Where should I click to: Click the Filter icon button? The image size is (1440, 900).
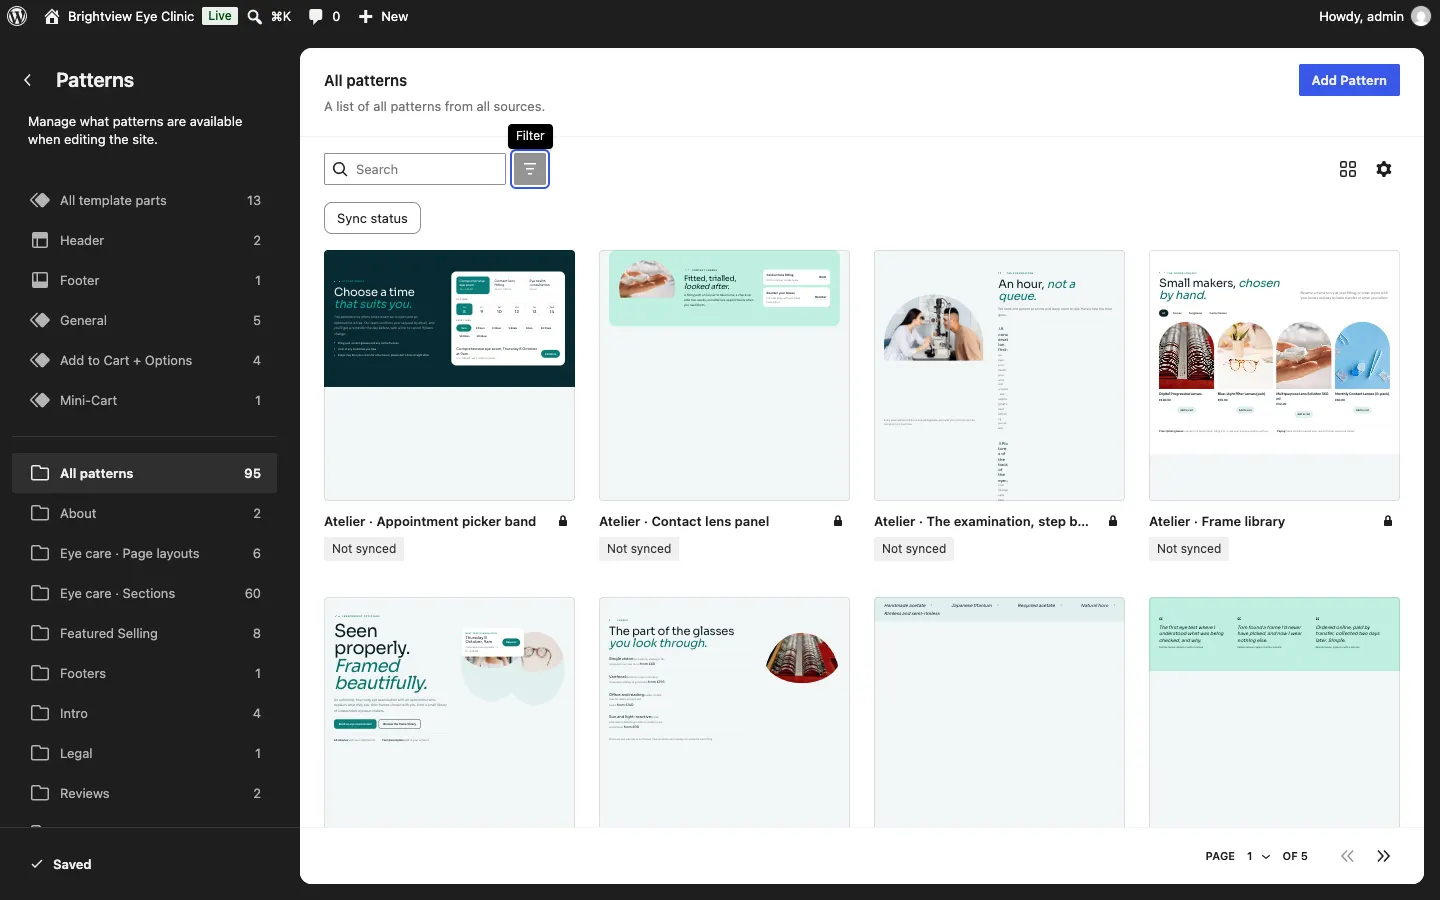point(530,169)
